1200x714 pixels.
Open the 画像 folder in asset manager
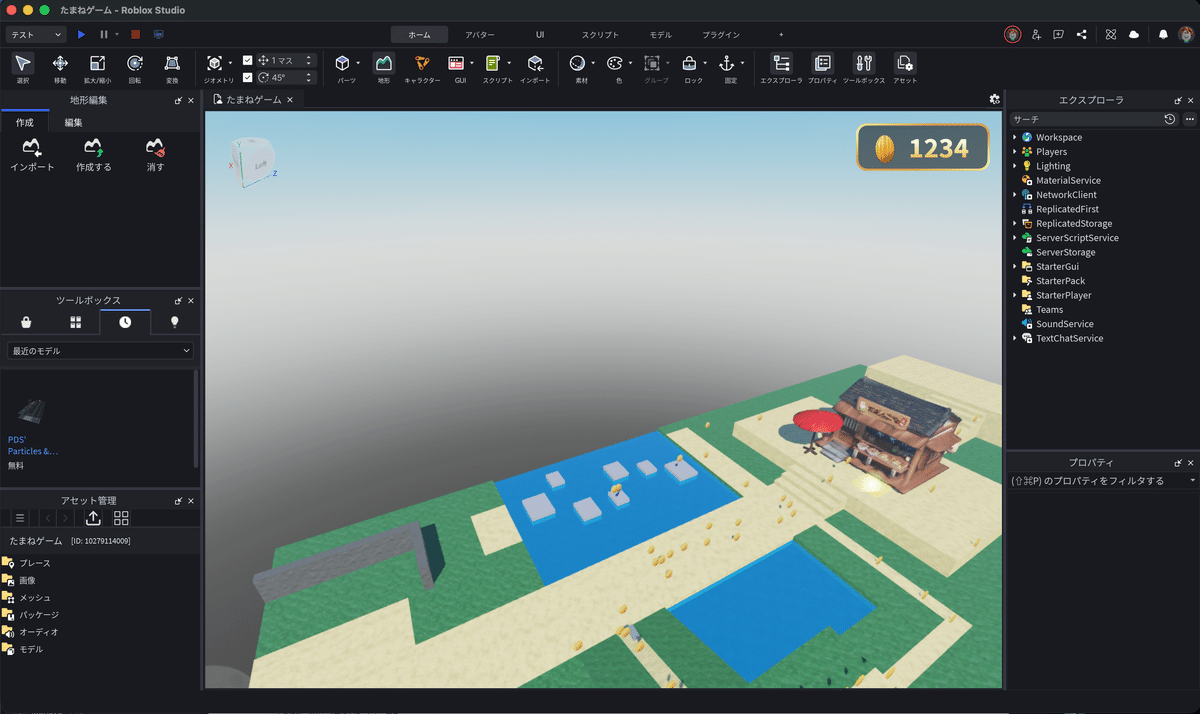click(x=28, y=580)
